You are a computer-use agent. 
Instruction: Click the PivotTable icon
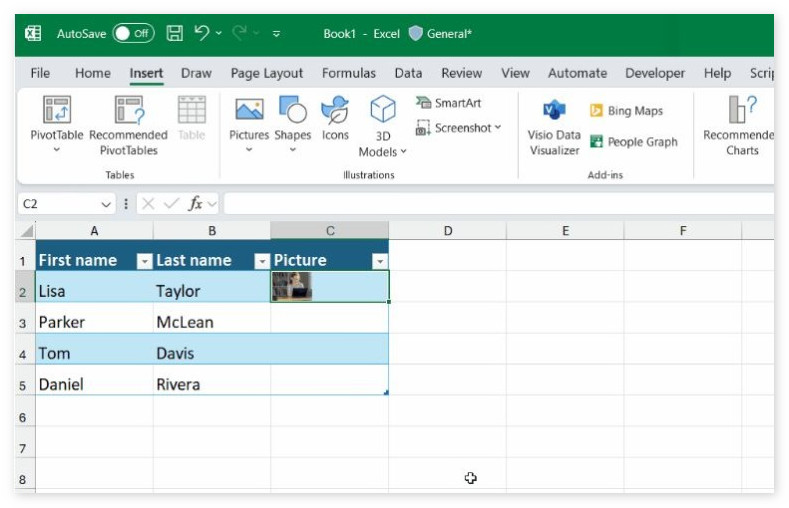tap(56, 110)
